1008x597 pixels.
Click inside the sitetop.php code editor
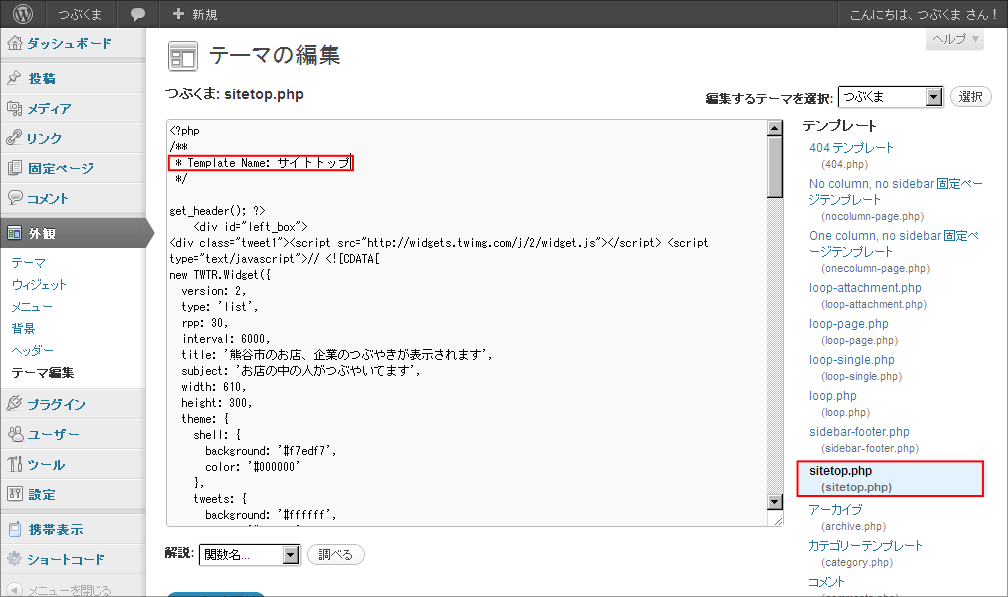pyautogui.click(x=467, y=323)
